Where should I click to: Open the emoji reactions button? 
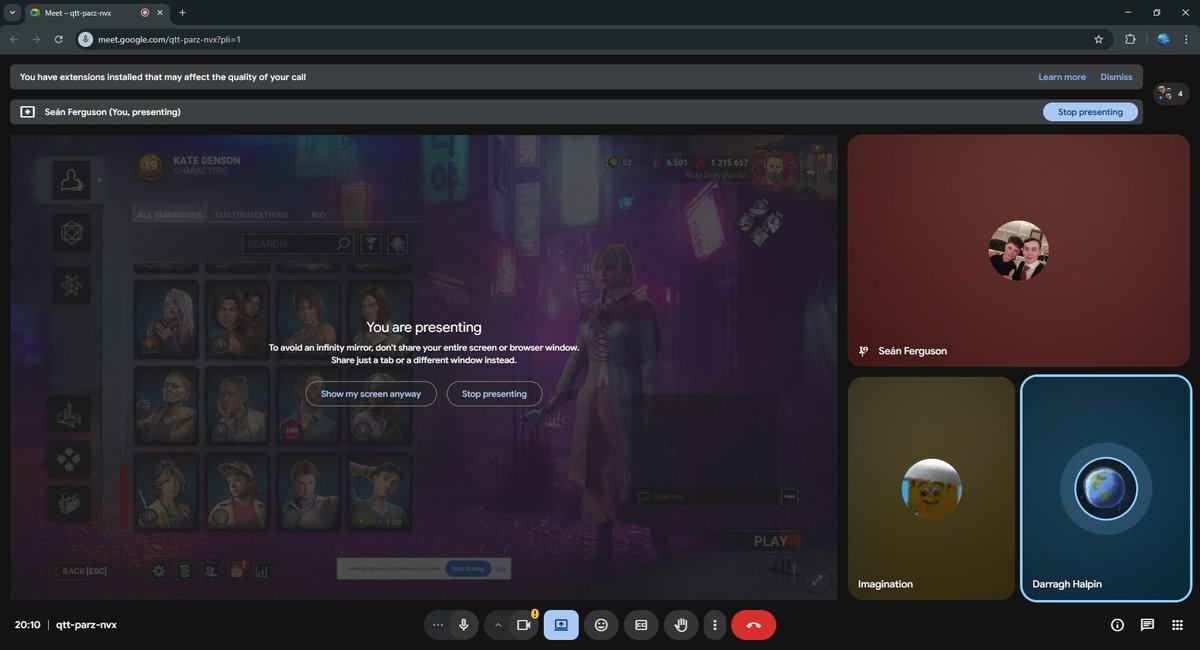click(601, 625)
